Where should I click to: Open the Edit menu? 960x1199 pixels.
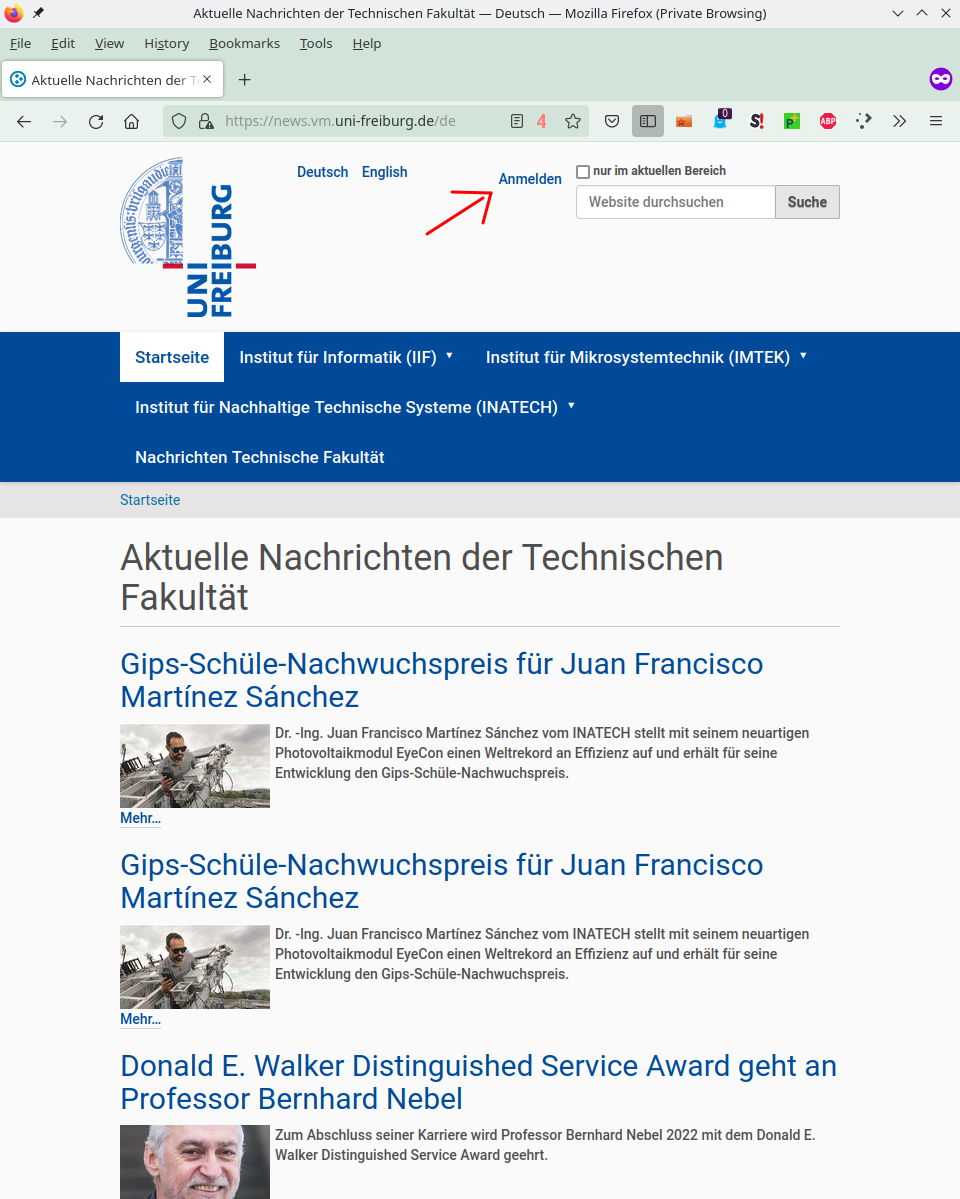click(x=63, y=44)
